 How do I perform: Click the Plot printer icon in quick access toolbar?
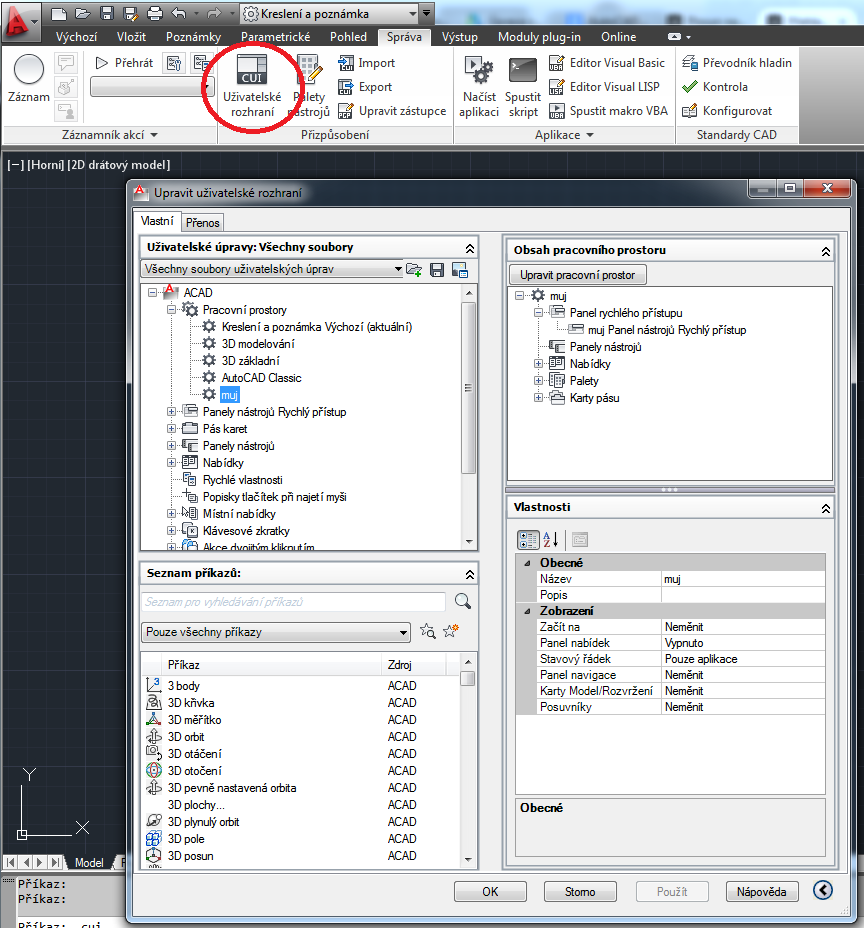(x=154, y=13)
